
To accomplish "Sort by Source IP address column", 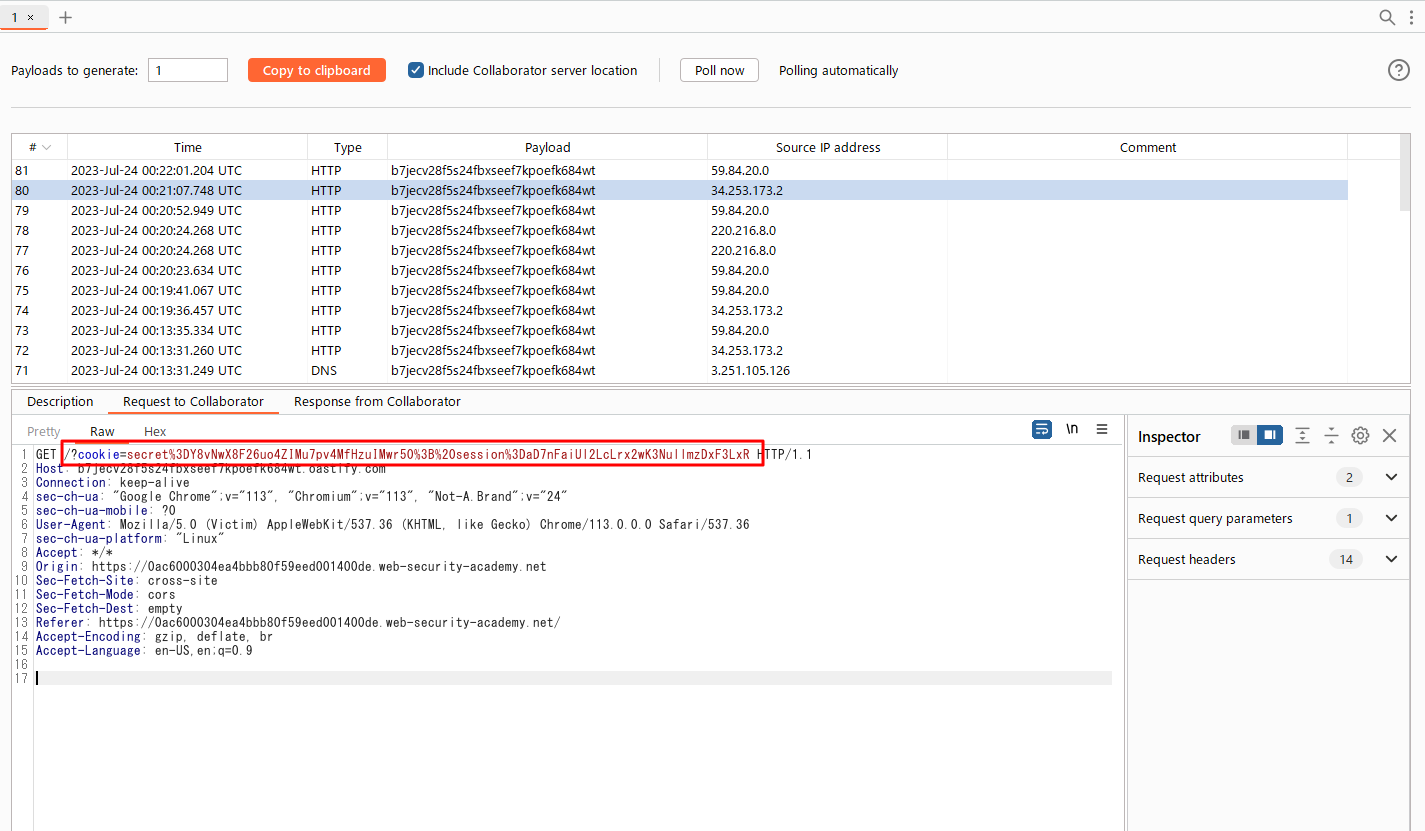I will click(828, 147).
